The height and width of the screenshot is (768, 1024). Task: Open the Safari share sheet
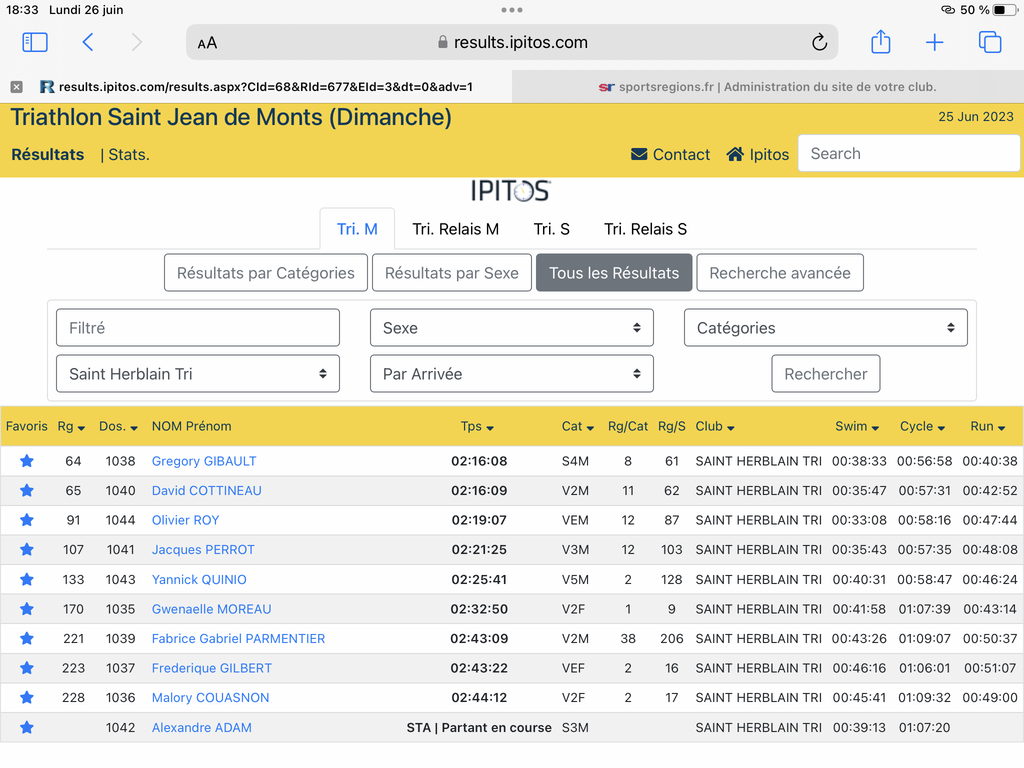(x=880, y=42)
